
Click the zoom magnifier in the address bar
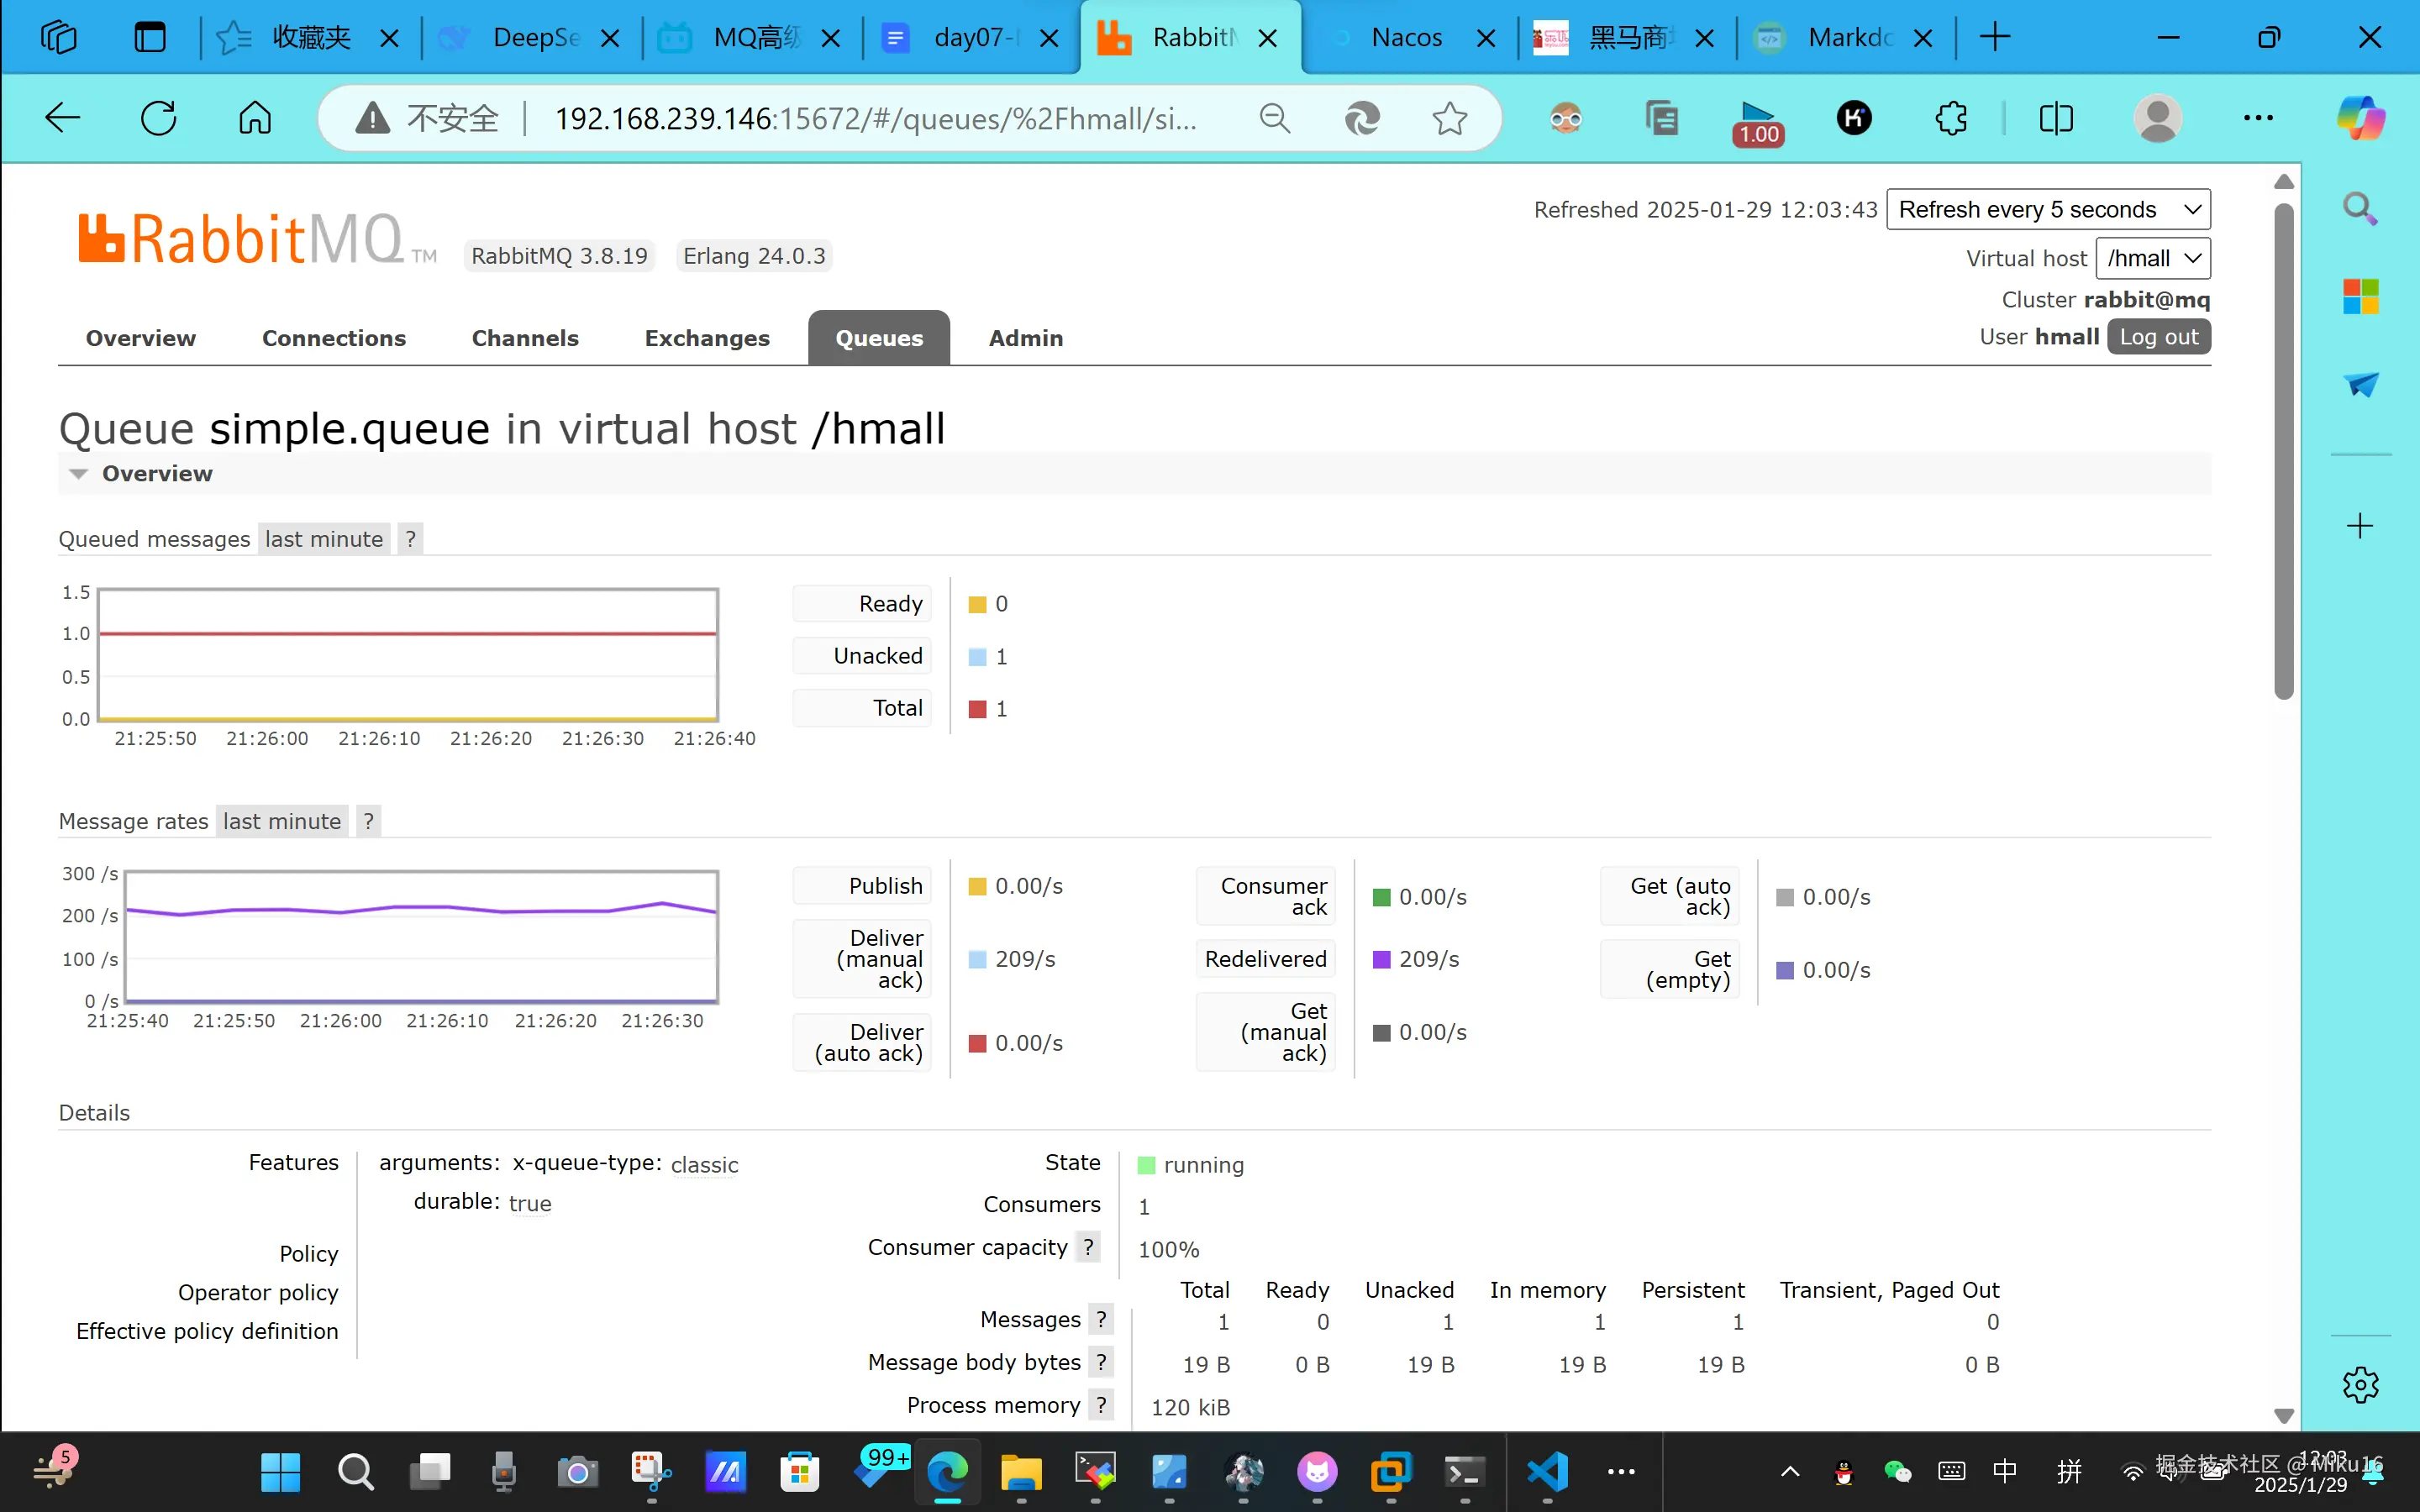pos(1275,119)
